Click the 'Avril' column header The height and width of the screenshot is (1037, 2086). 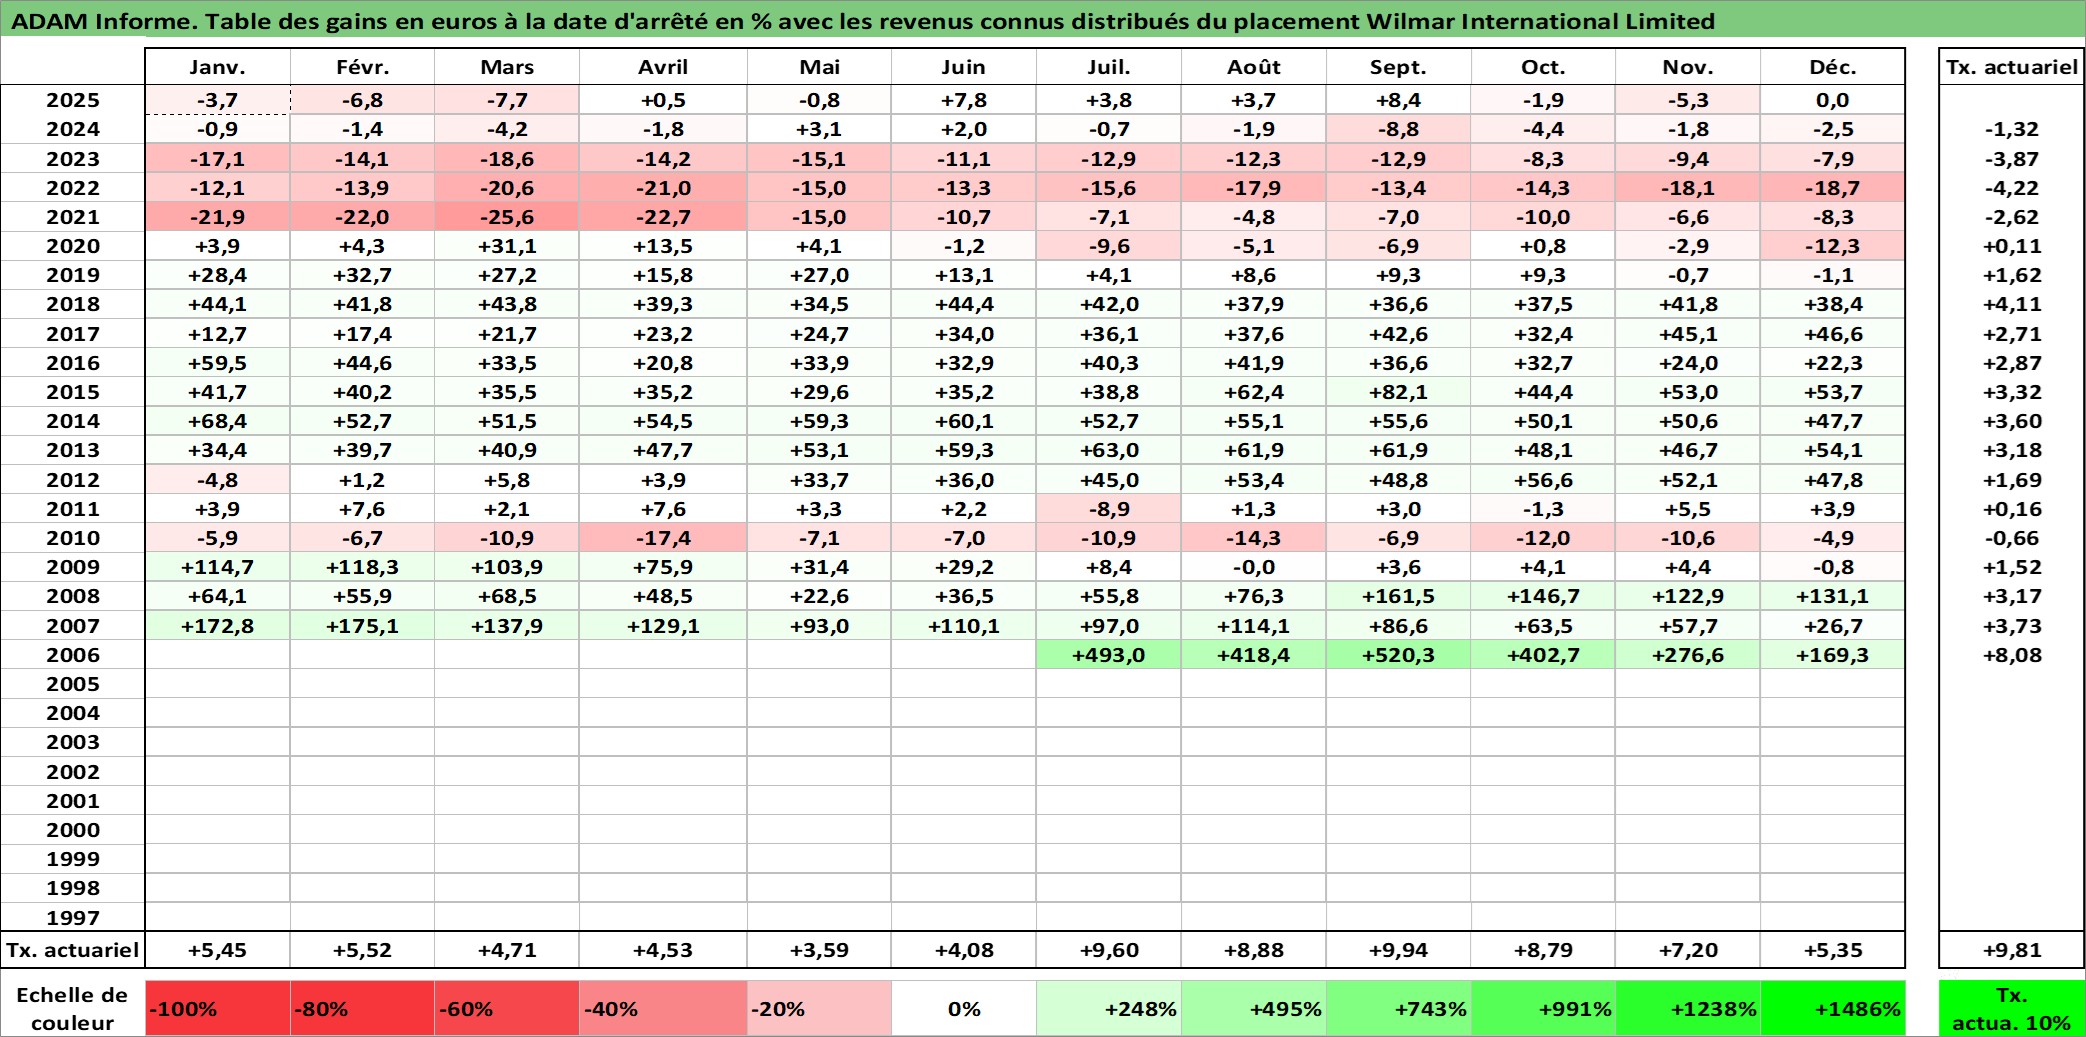(x=663, y=67)
